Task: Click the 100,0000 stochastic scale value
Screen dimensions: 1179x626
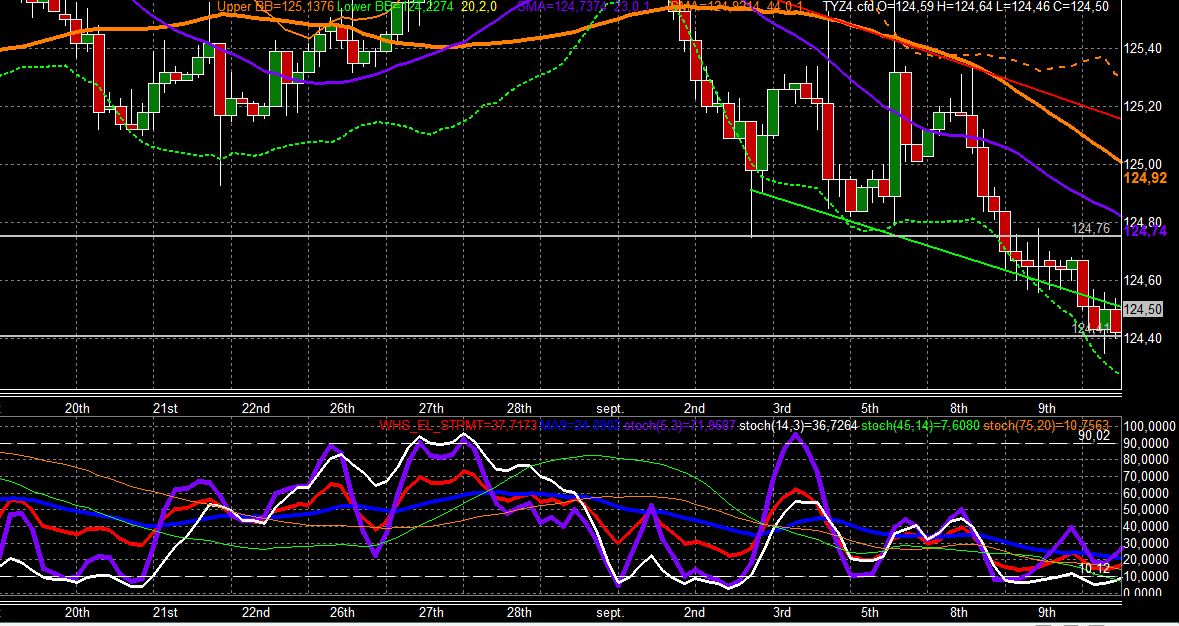Action: click(1149, 426)
